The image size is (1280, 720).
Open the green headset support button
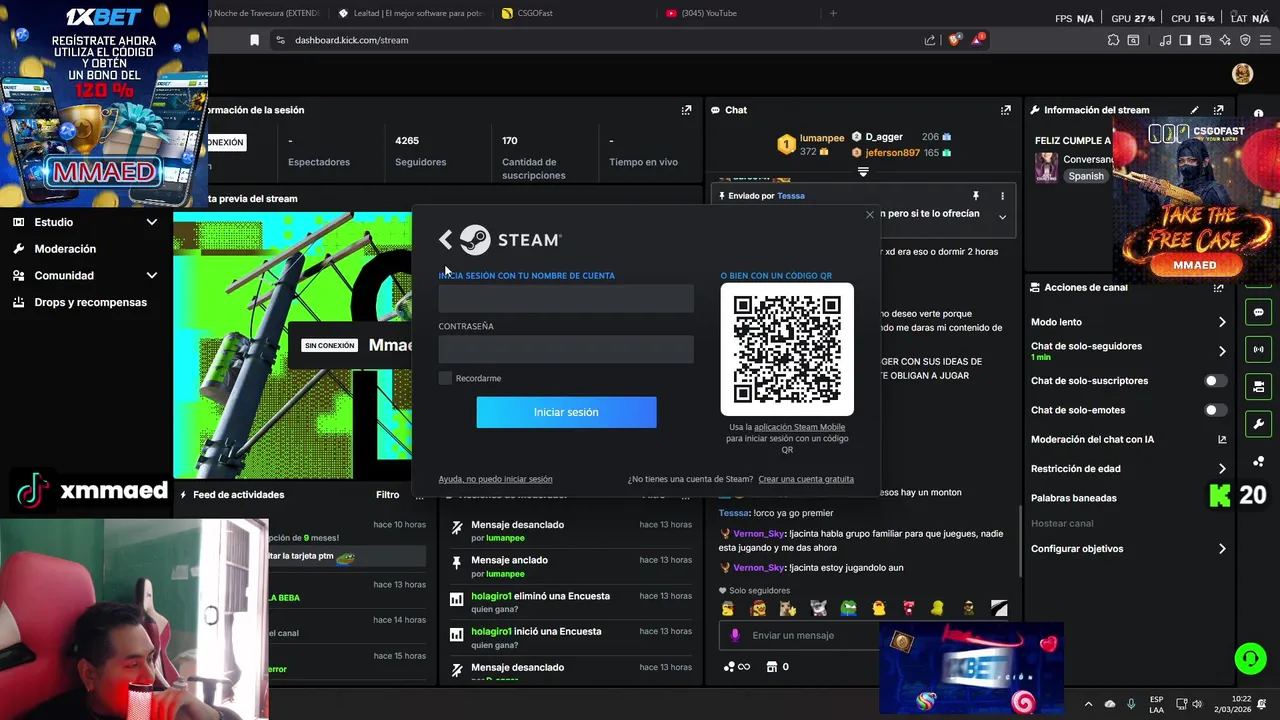(1250, 658)
